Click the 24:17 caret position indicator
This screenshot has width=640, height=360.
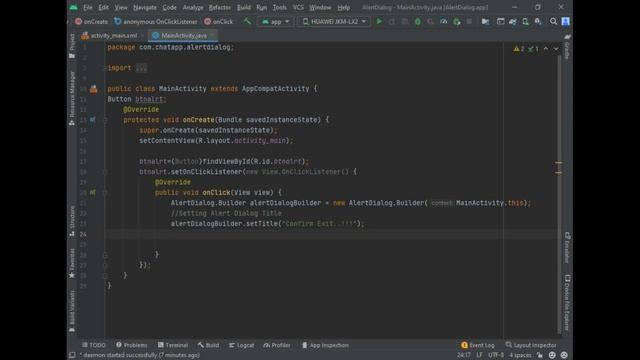[464, 355]
